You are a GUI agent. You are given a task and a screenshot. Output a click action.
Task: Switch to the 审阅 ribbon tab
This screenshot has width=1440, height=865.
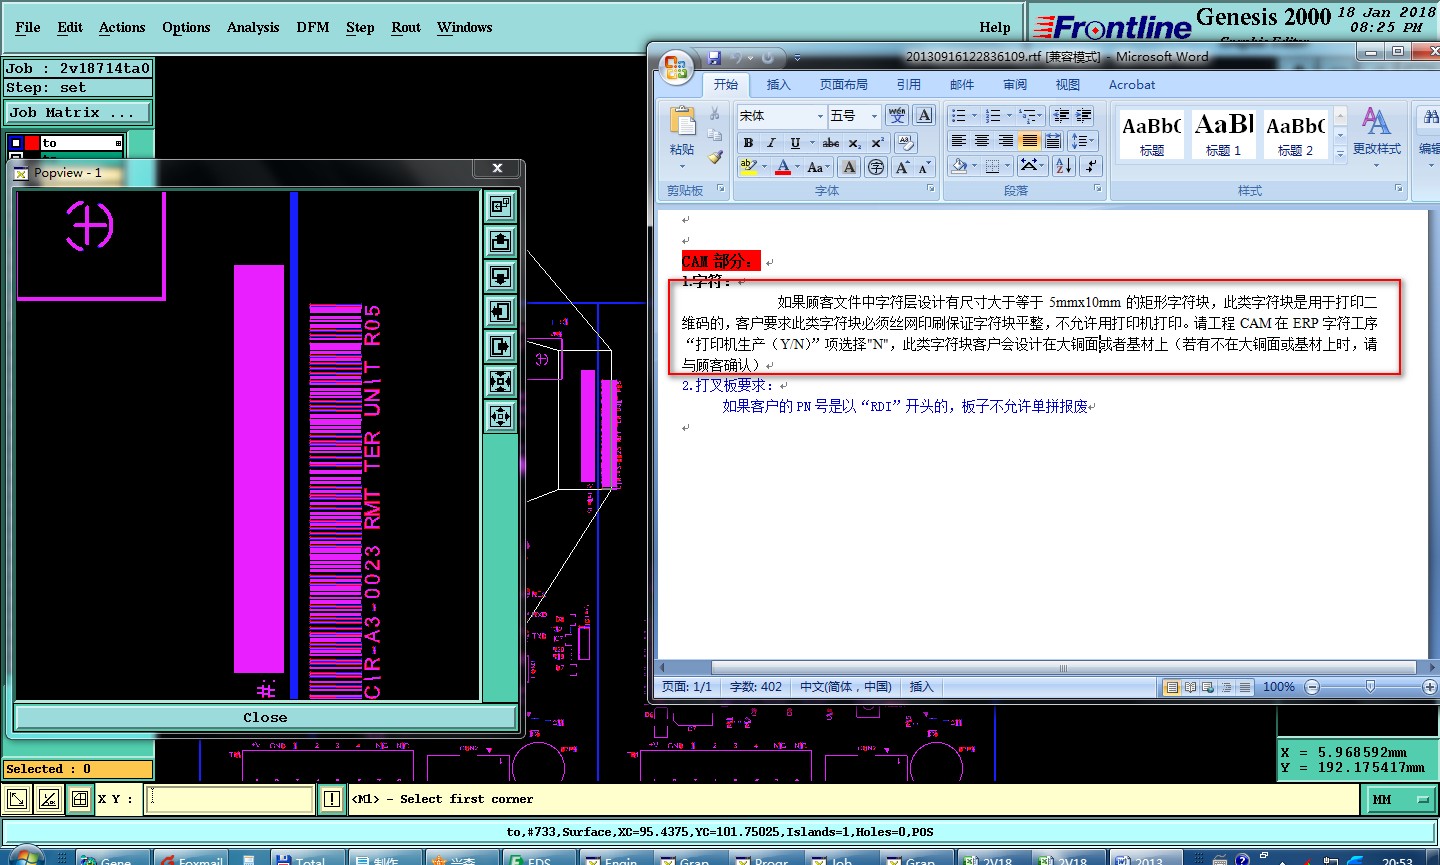1015,85
